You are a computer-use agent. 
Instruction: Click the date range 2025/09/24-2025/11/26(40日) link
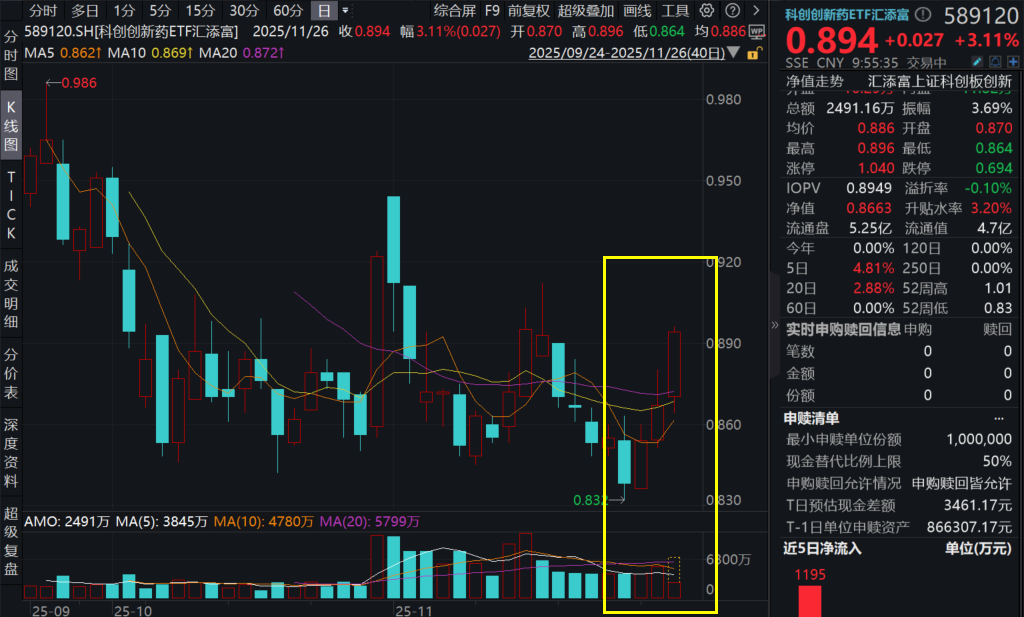tap(627, 53)
